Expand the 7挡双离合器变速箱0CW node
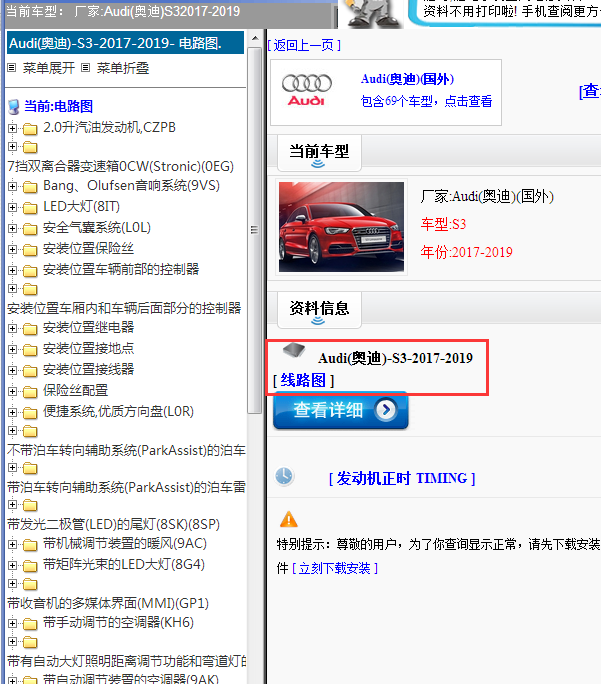 click(x=12, y=147)
